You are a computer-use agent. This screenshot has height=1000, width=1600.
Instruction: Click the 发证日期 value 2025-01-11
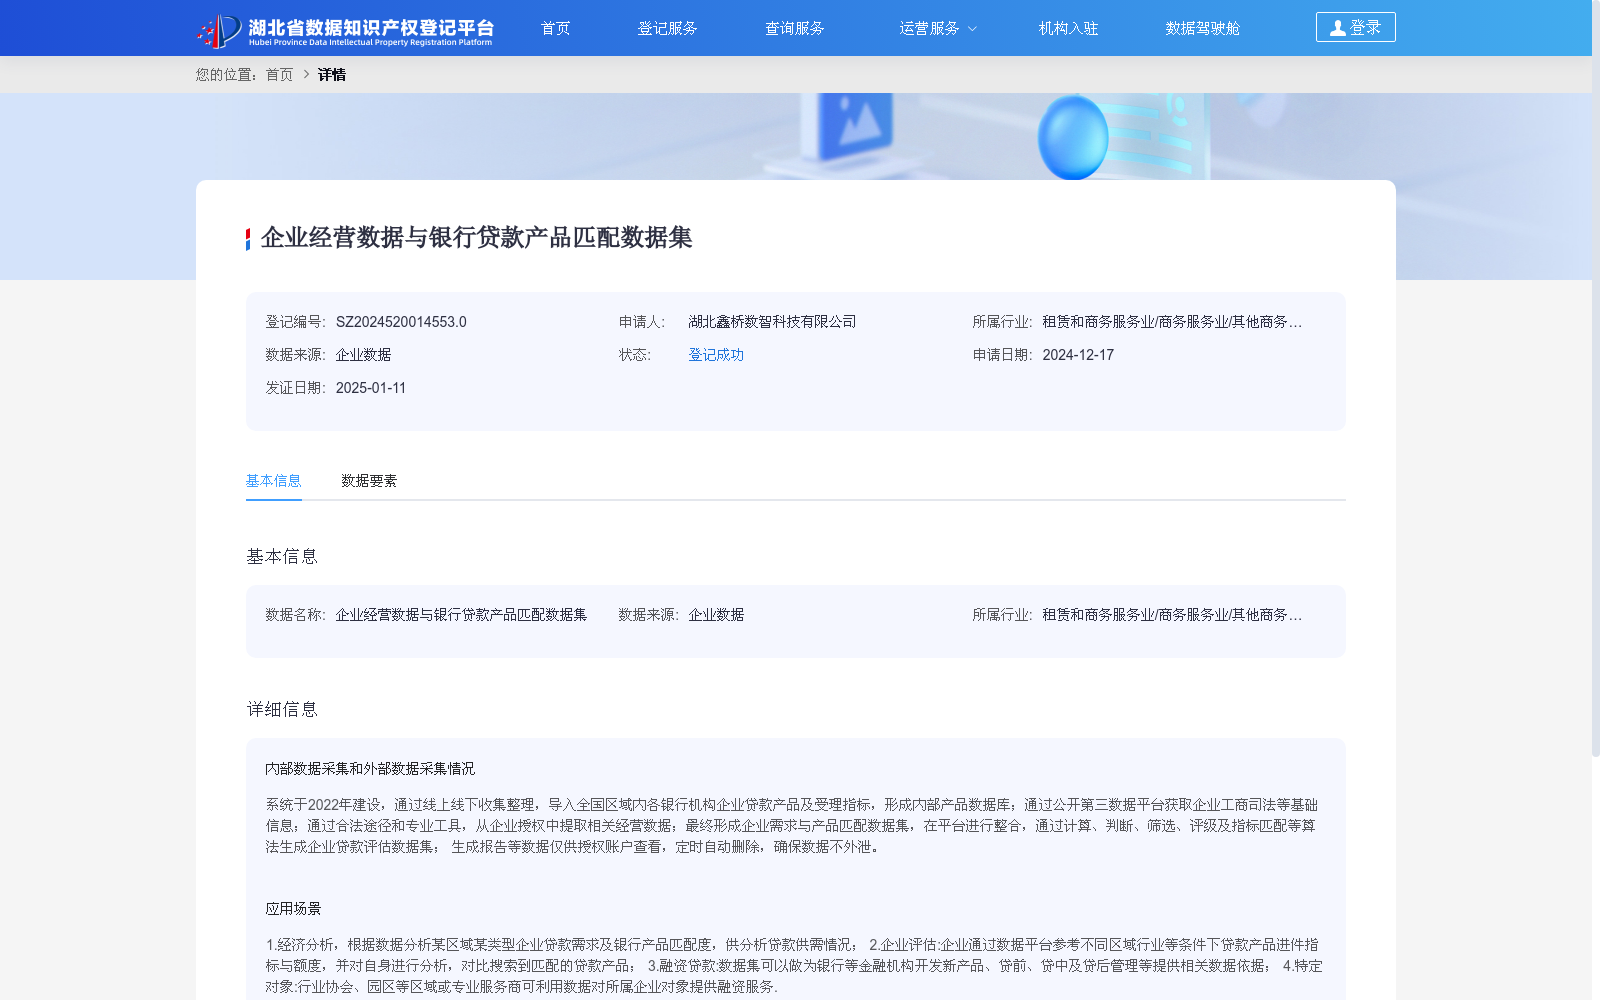(x=371, y=388)
